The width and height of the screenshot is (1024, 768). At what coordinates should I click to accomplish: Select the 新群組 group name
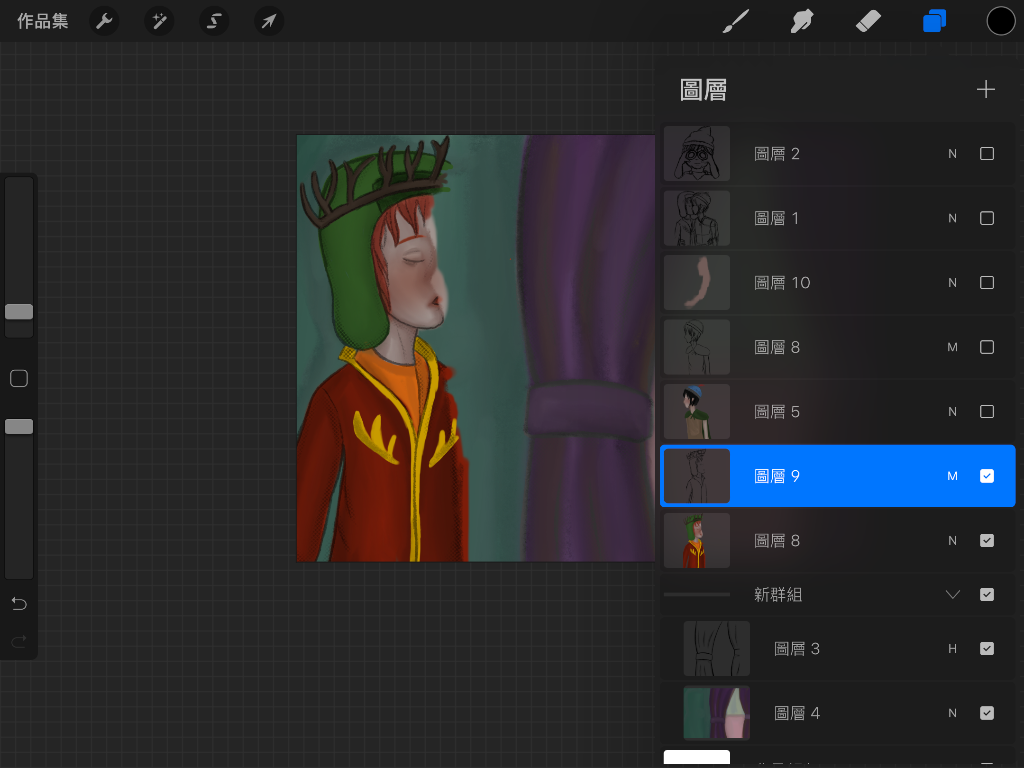(x=778, y=594)
